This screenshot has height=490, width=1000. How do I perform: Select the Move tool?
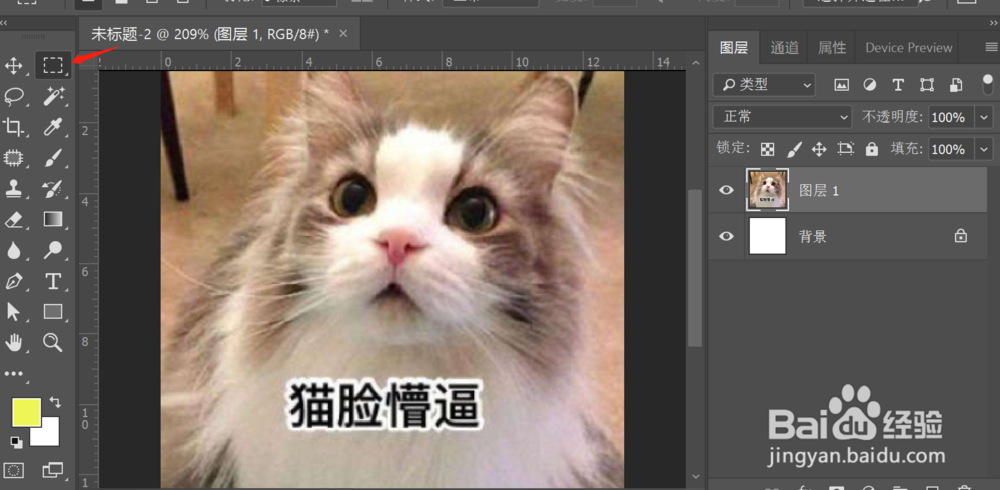click(14, 65)
